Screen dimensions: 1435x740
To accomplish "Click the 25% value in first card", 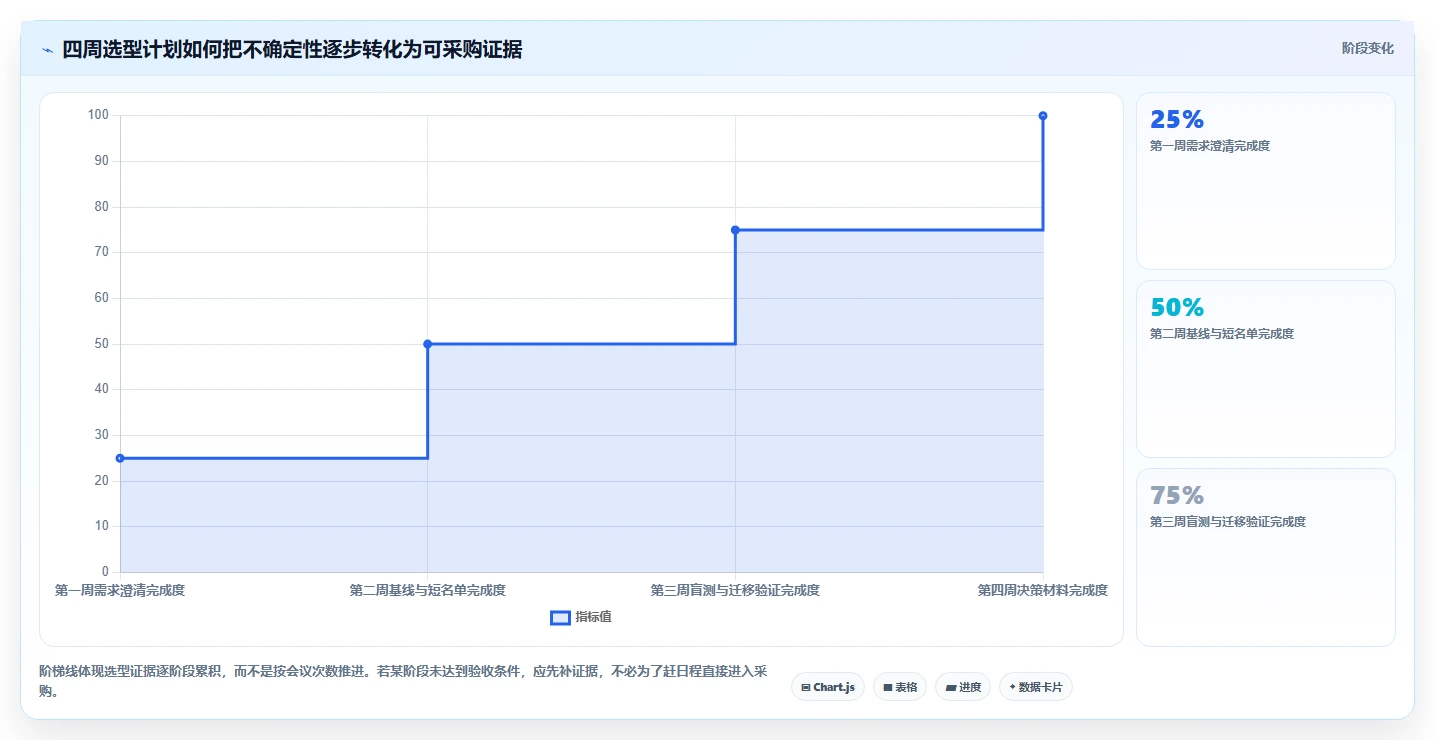I will (1177, 120).
